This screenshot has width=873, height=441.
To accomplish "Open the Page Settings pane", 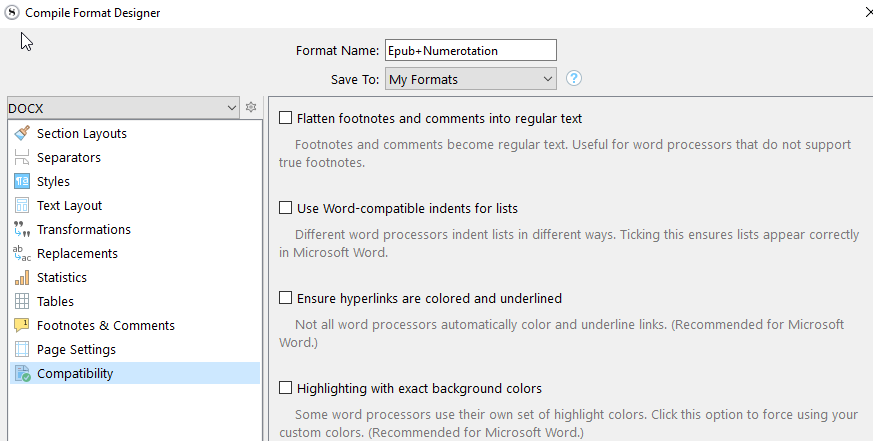I will click(76, 349).
